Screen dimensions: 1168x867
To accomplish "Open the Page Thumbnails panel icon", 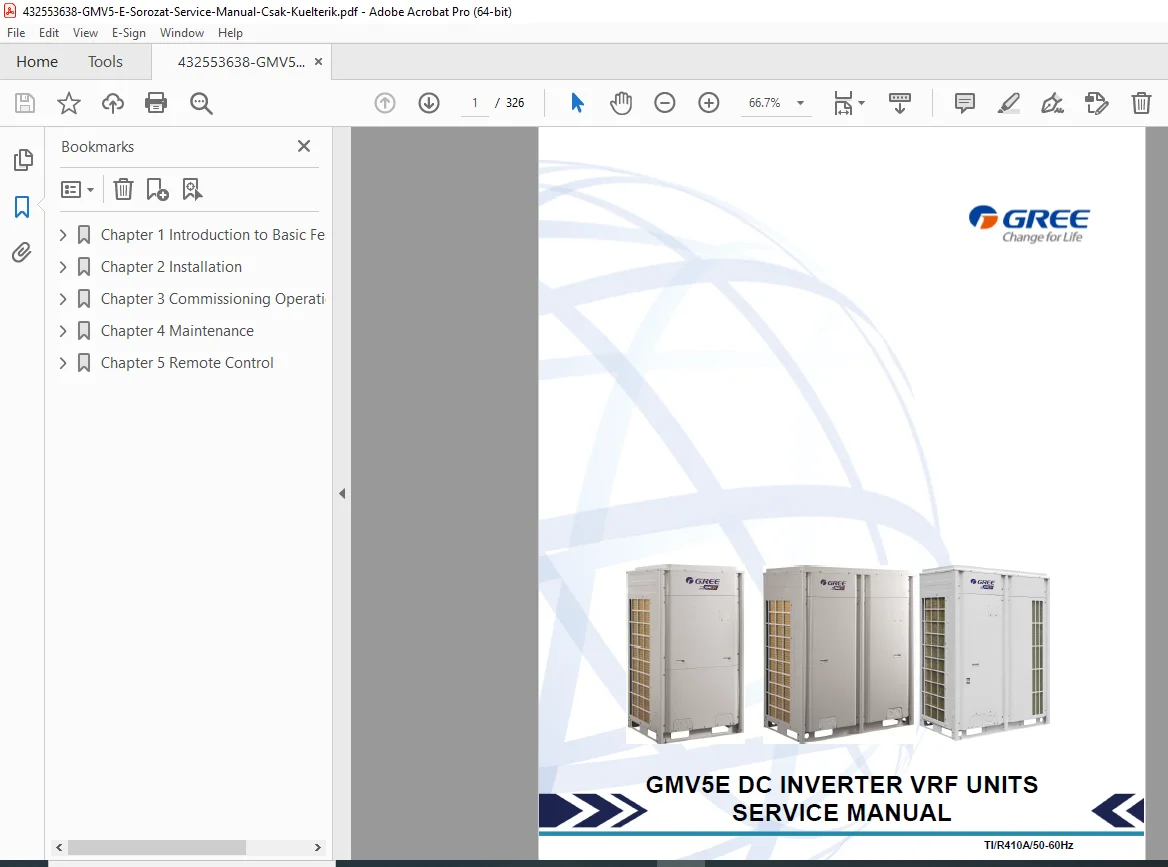I will 23,159.
